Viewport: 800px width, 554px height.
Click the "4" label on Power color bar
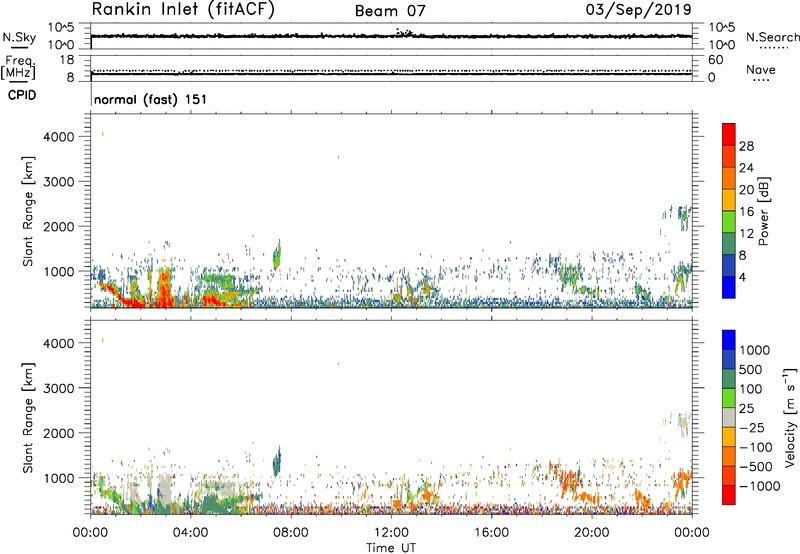point(742,277)
